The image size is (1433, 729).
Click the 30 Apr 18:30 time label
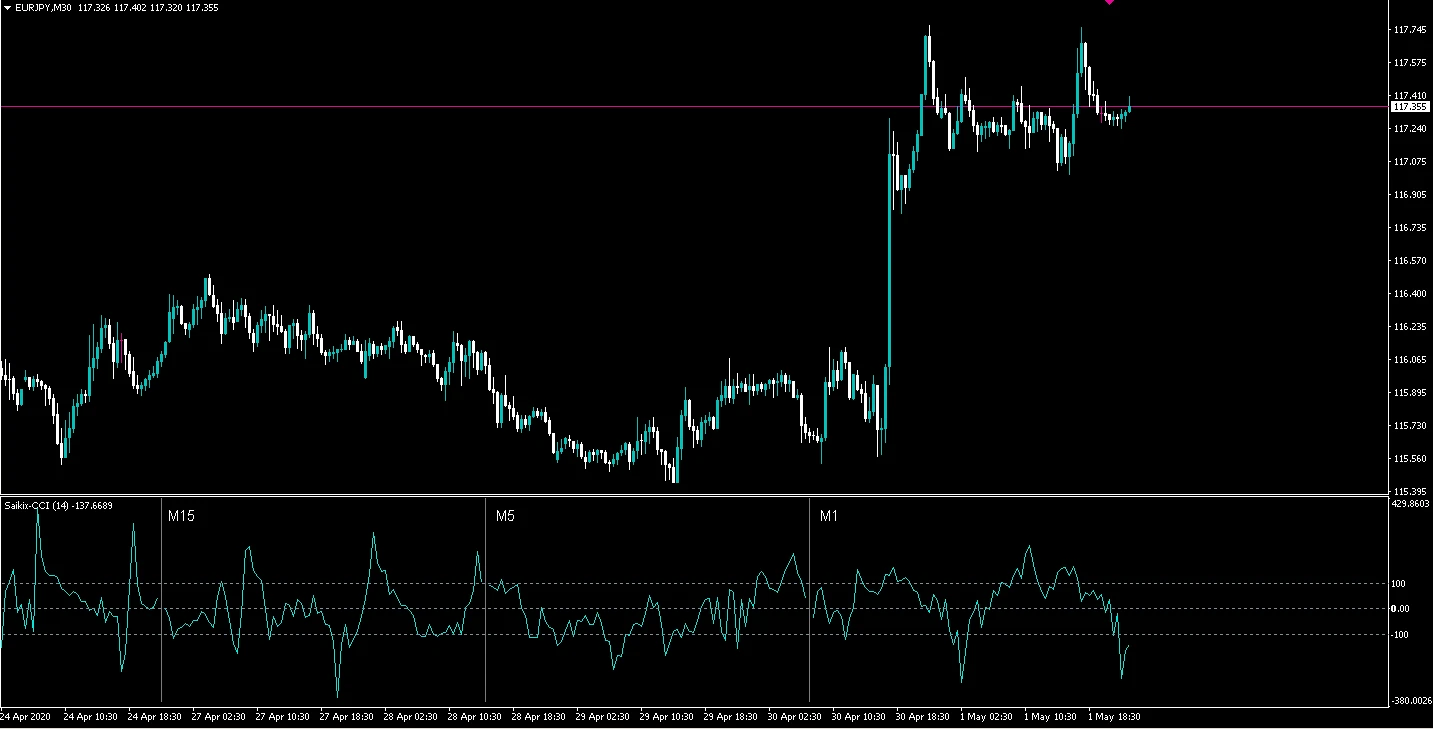pos(922,717)
